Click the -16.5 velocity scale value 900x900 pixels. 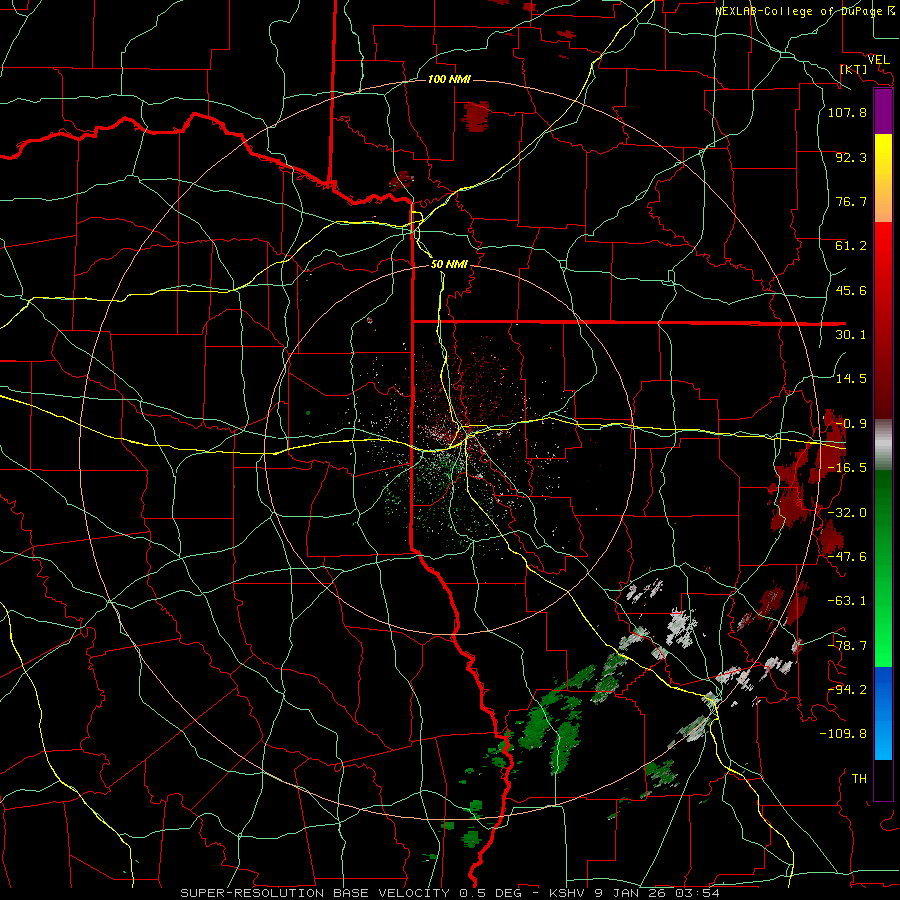(847, 468)
